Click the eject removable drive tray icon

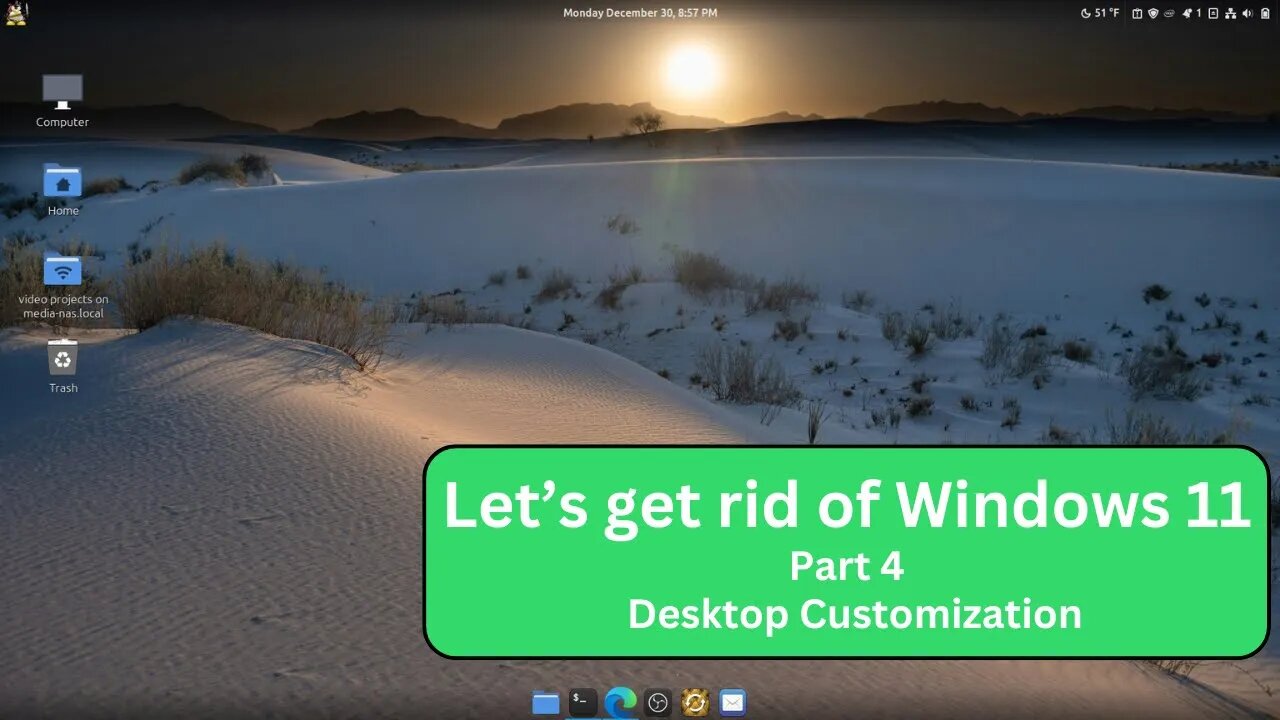(1213, 13)
